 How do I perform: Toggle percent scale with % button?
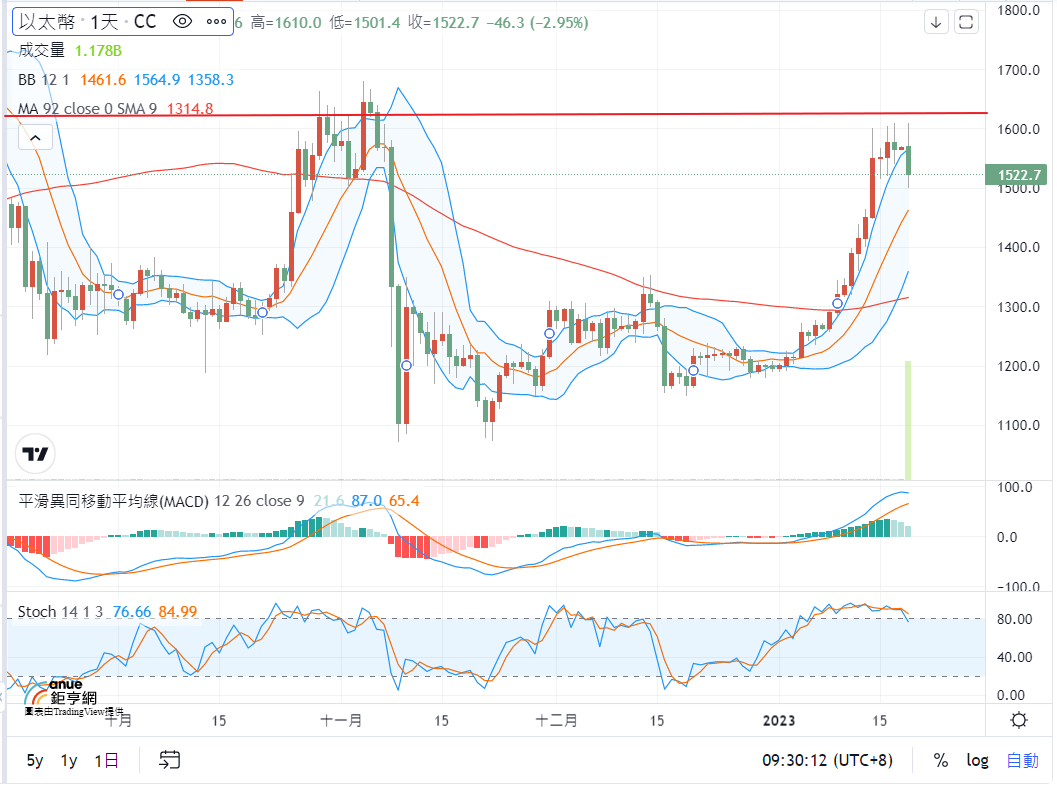tap(940, 761)
